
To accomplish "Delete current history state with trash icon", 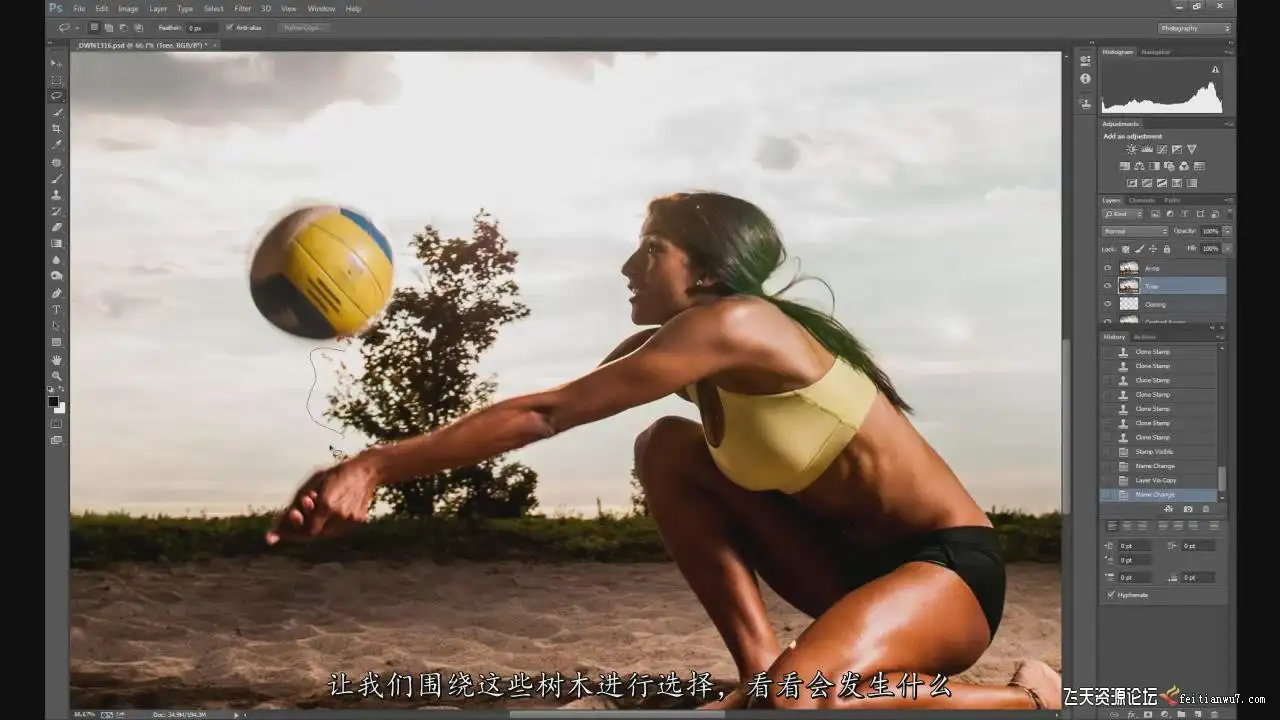I will pos(1205,509).
